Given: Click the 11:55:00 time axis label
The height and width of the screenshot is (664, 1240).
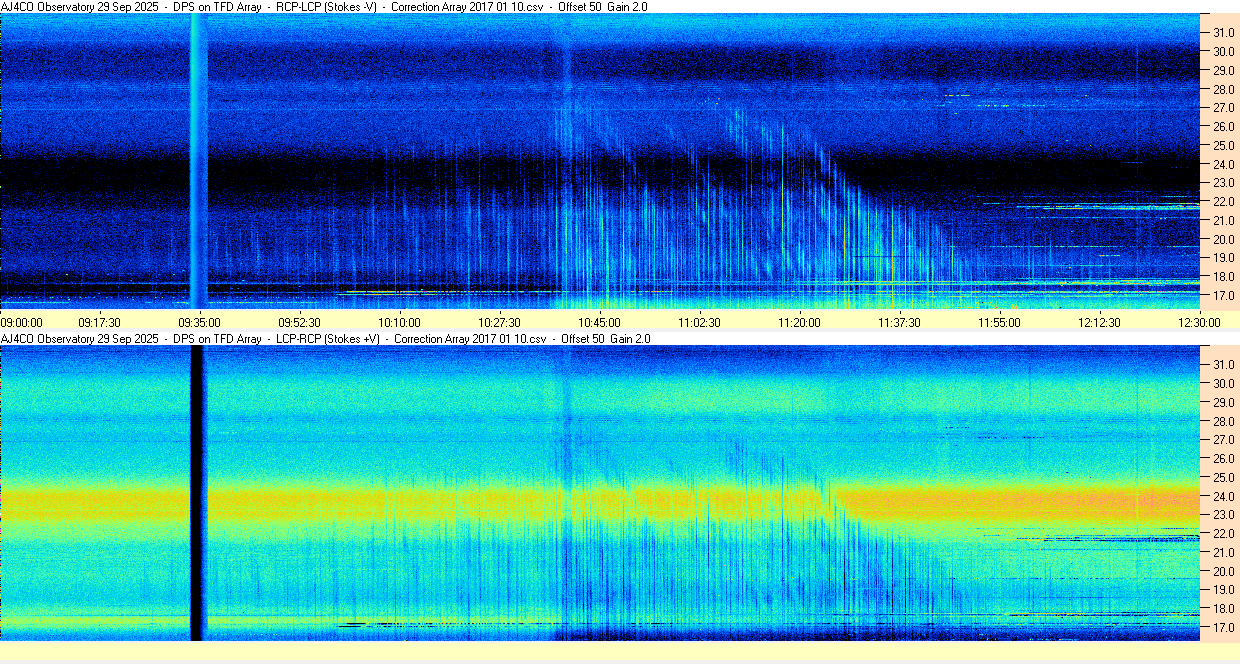Looking at the screenshot, I should point(999,322).
